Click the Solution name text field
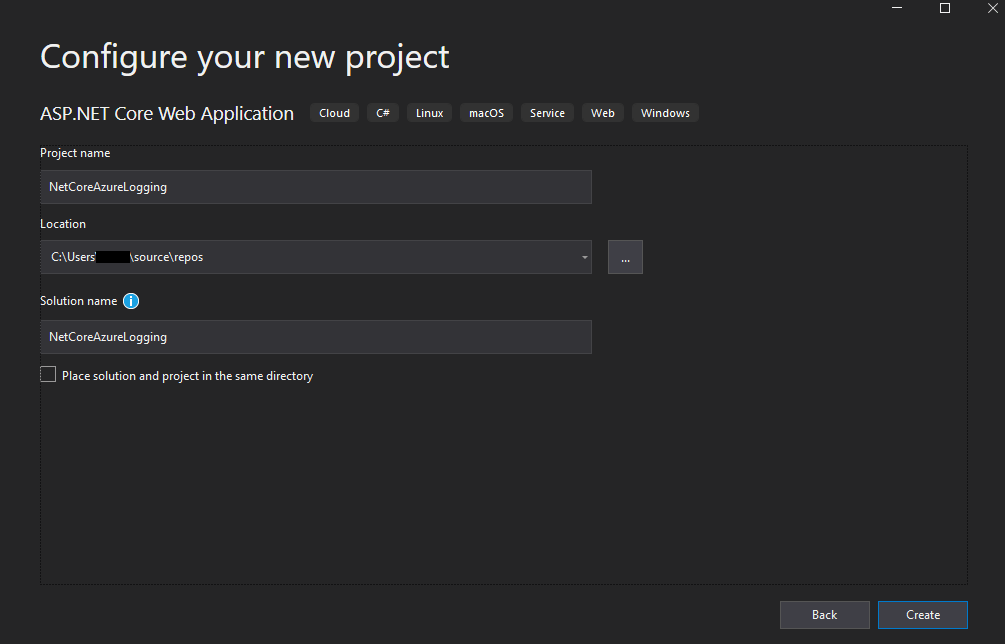The height and width of the screenshot is (644, 1005). [x=315, y=337]
